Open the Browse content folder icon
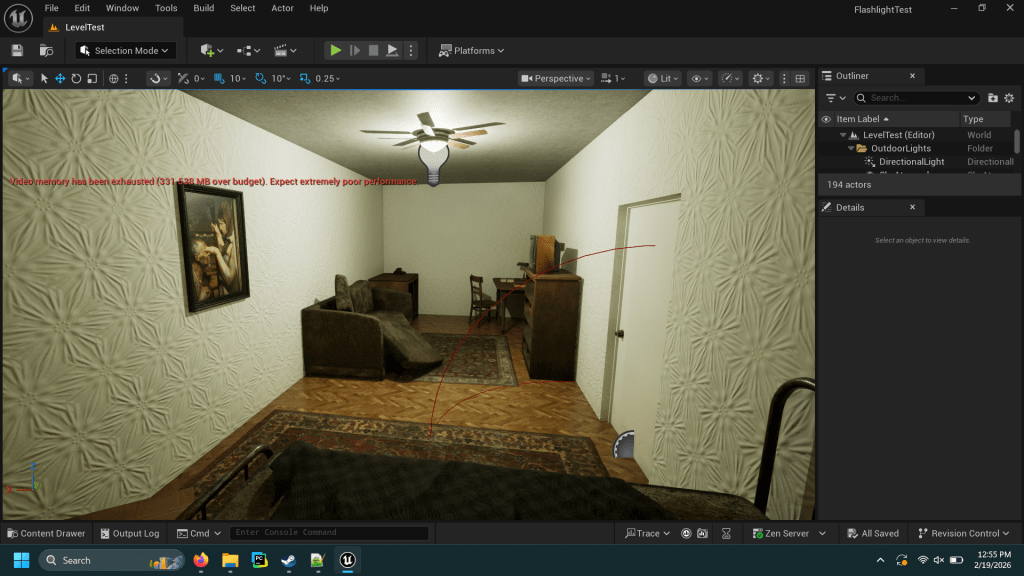The image size is (1024, 576). 46,50
